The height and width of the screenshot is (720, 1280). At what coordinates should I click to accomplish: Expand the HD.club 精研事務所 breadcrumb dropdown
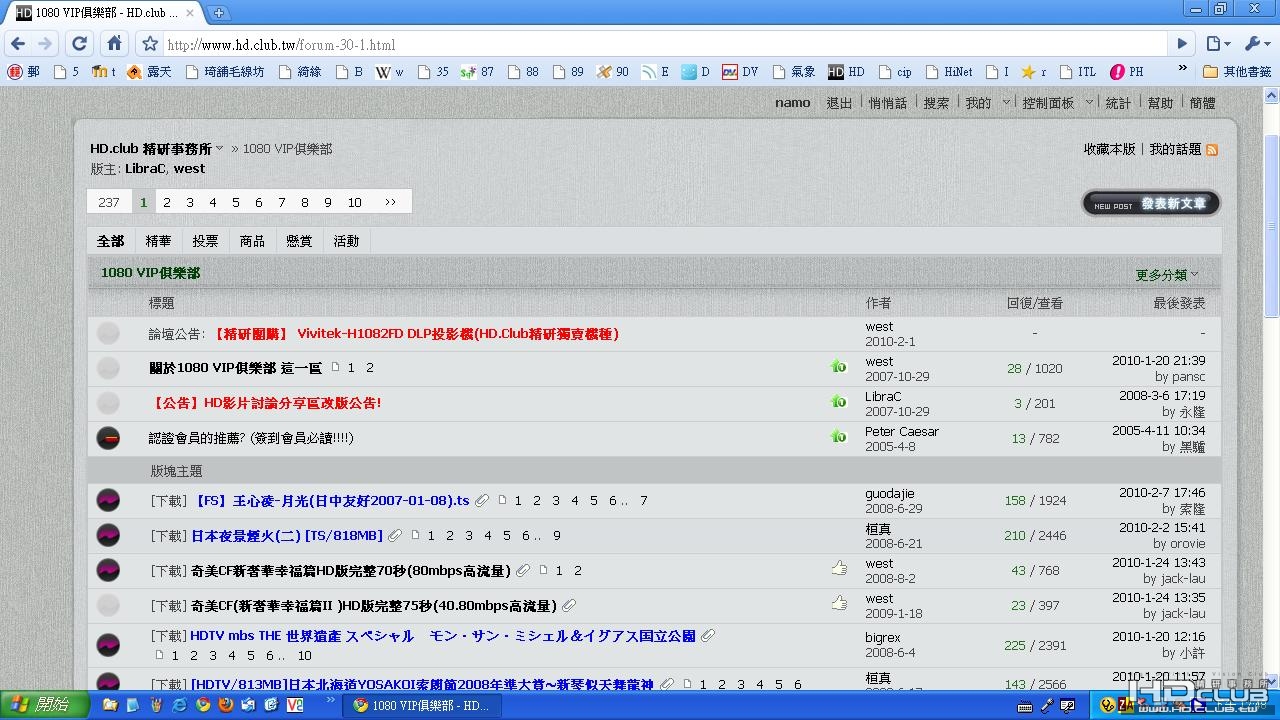tap(220, 149)
